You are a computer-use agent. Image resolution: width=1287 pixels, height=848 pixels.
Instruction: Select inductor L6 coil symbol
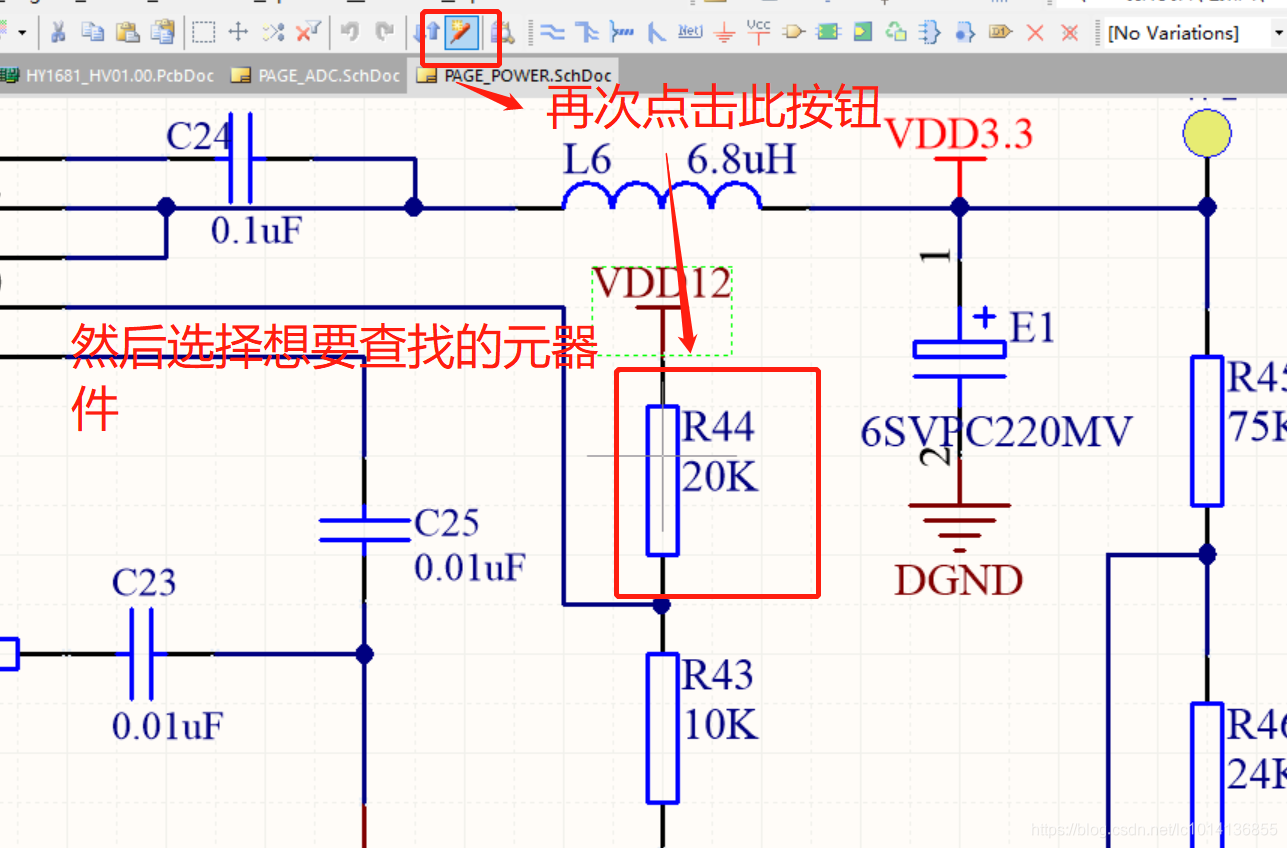662,195
